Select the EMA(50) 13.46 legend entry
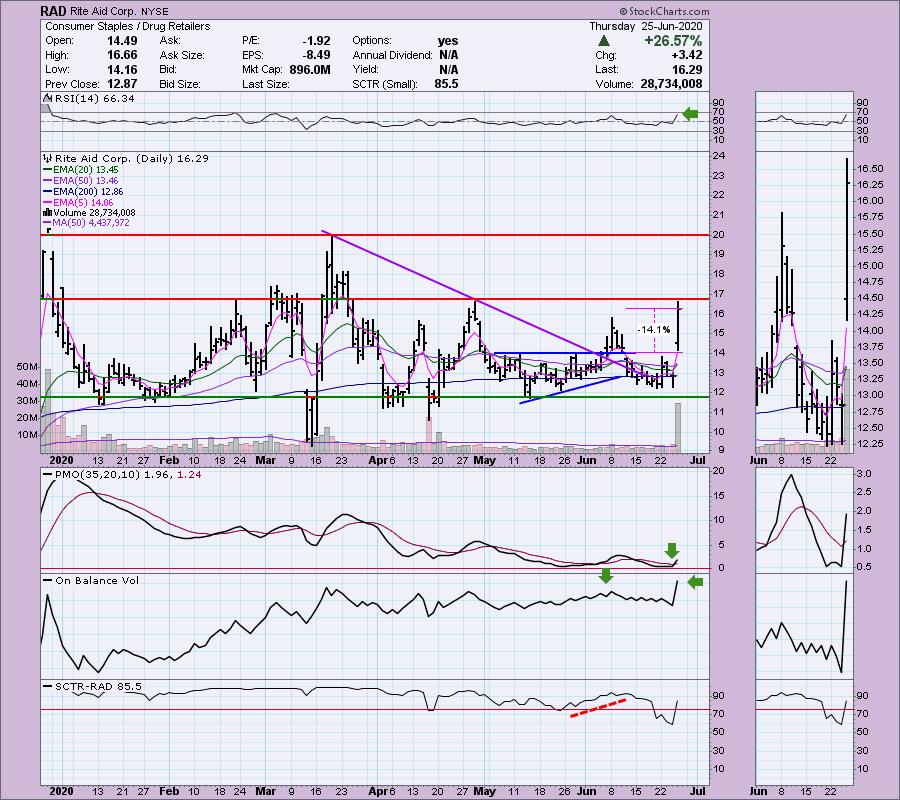 click(81, 181)
